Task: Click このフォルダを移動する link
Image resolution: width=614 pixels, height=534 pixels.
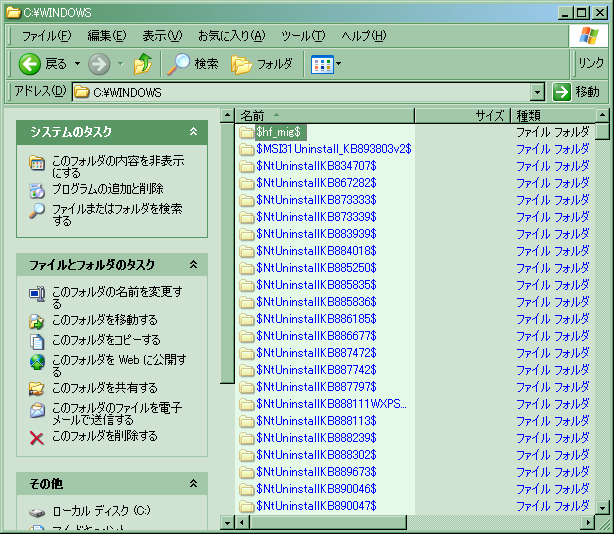Action: [x=105, y=320]
